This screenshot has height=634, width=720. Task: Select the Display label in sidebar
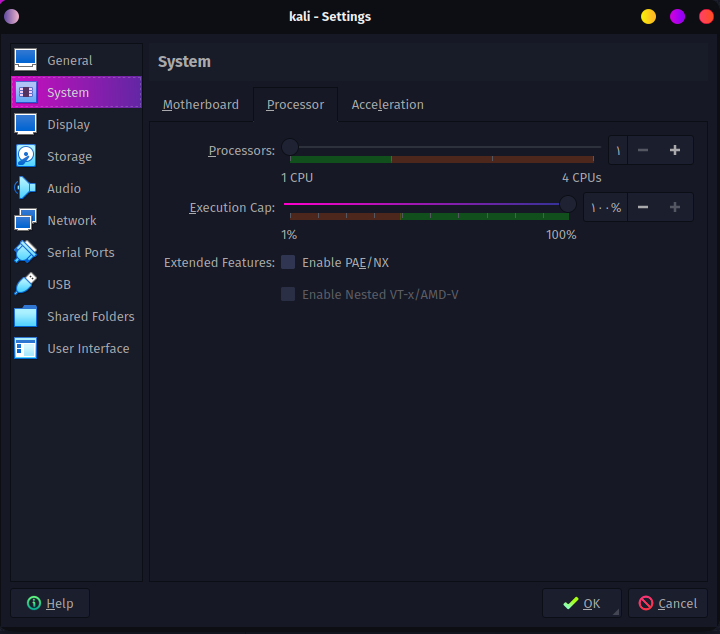tap(69, 125)
